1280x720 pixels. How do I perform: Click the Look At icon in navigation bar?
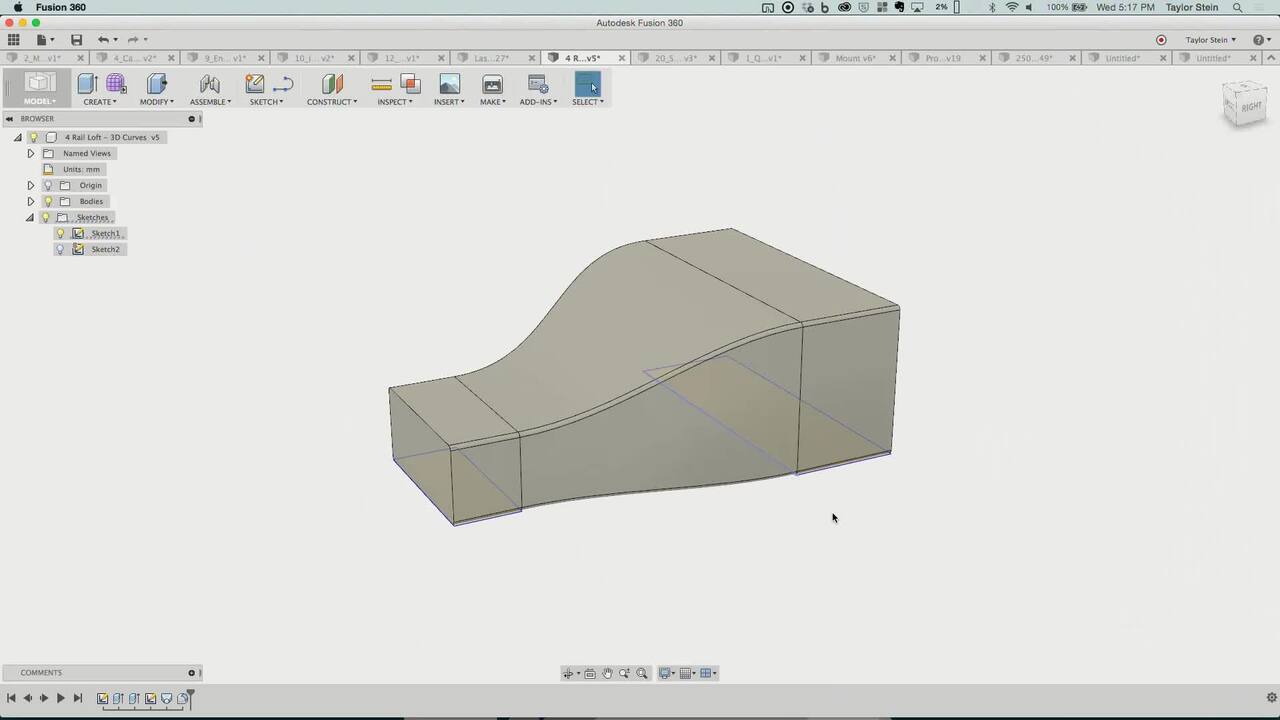pyautogui.click(x=590, y=673)
